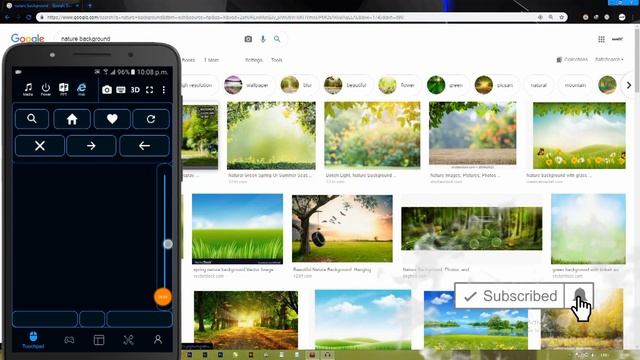Select the flower filter chip
Screen dimensions: 640x360
pos(398,85)
